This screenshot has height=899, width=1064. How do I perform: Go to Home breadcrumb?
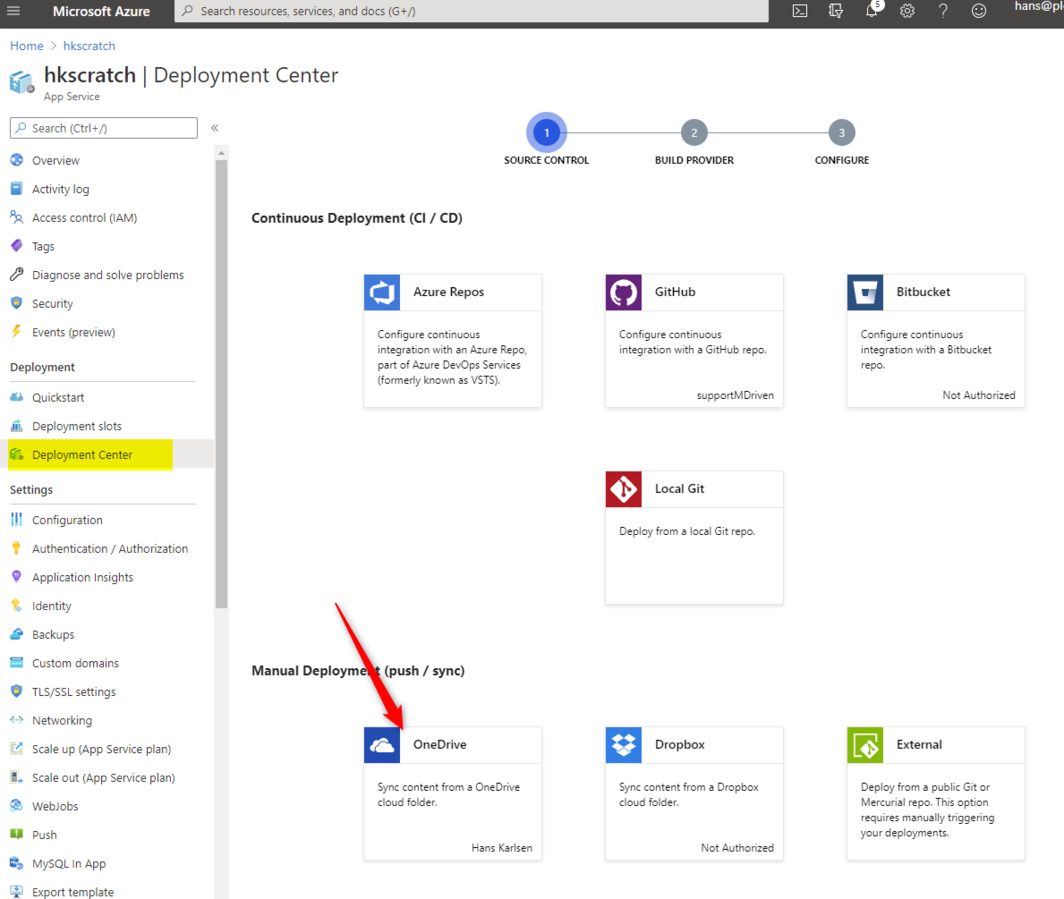pyautogui.click(x=26, y=45)
